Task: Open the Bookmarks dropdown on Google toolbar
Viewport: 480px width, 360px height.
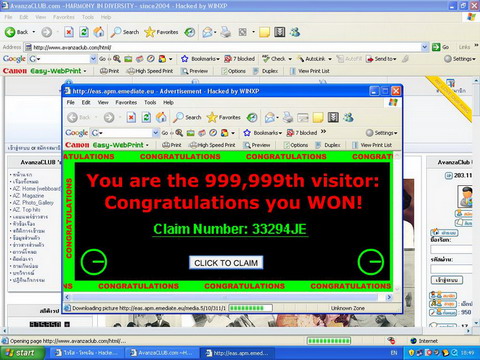Action: coord(200,59)
